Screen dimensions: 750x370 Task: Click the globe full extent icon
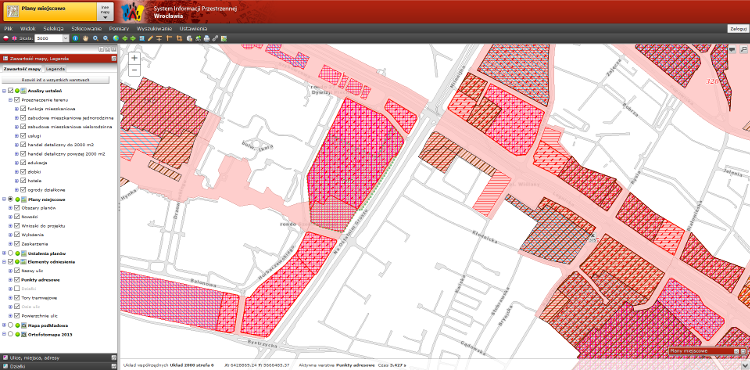[116, 38]
